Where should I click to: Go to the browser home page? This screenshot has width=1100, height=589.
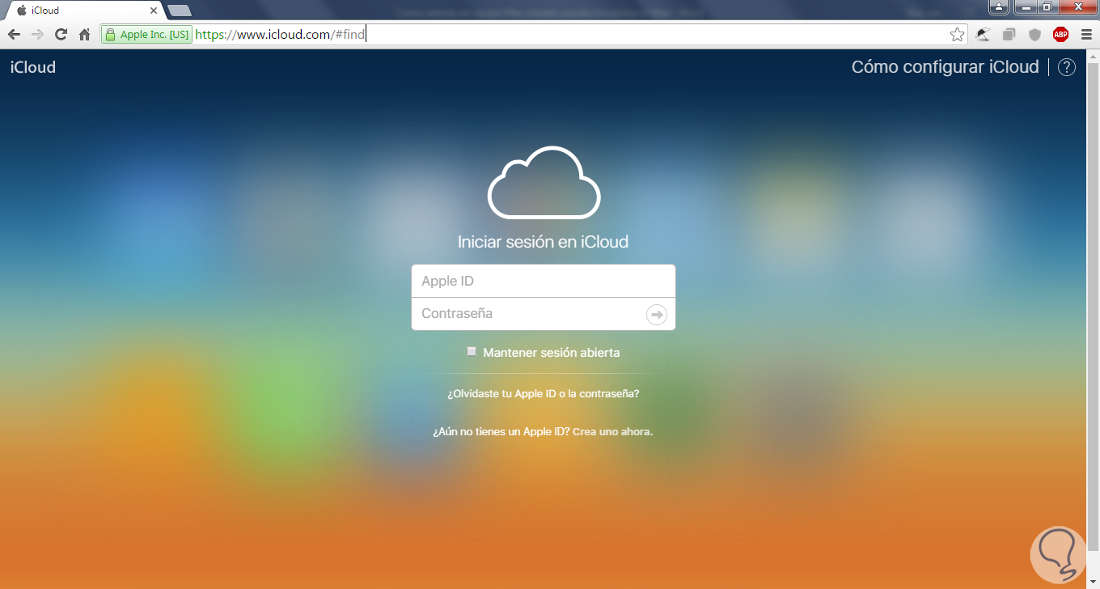pyautogui.click(x=84, y=34)
